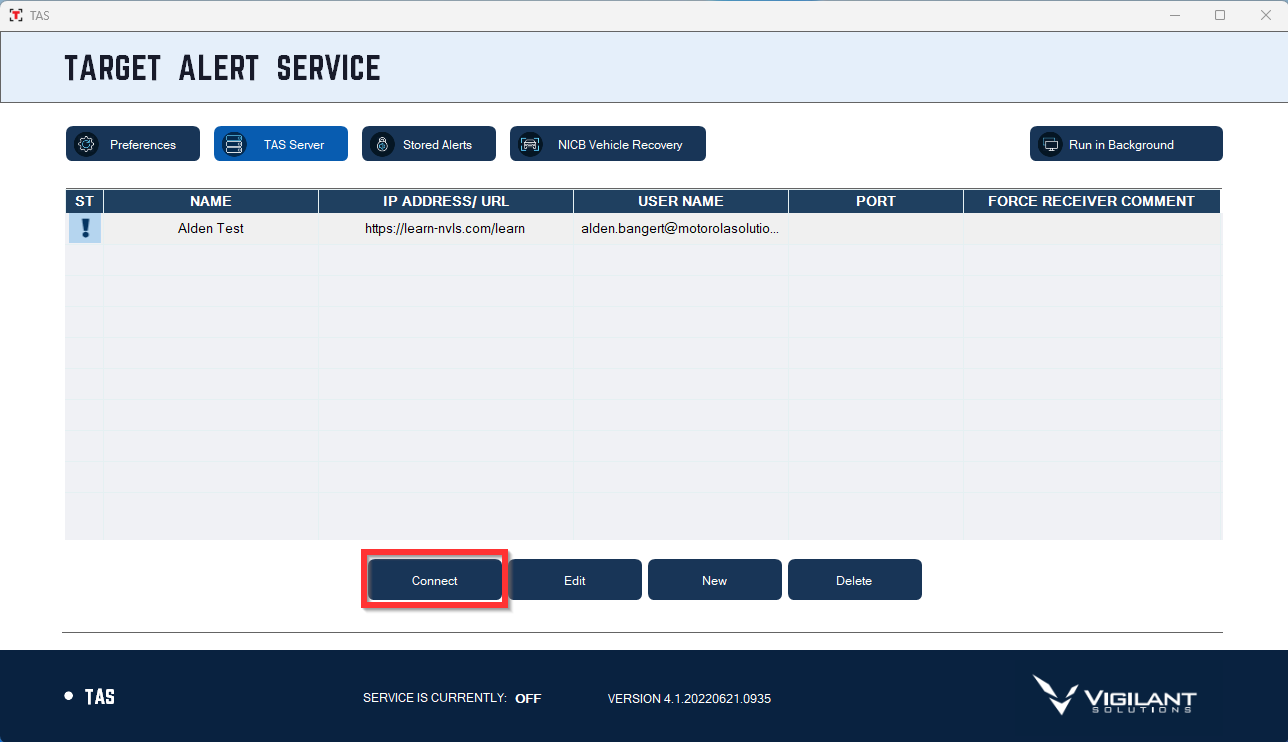The width and height of the screenshot is (1288, 742).
Task: Click the TARGET ALERT SERVICE heading
Action: click(x=223, y=68)
